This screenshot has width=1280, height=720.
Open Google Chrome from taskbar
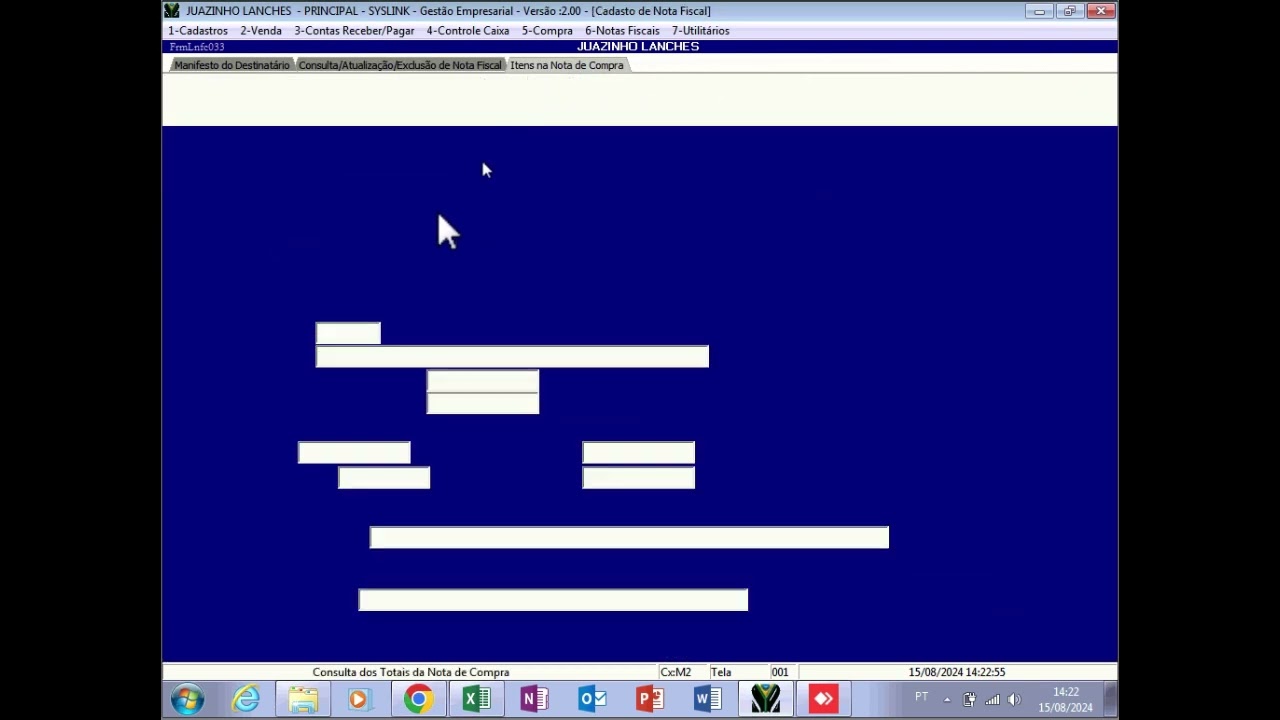[x=418, y=699]
